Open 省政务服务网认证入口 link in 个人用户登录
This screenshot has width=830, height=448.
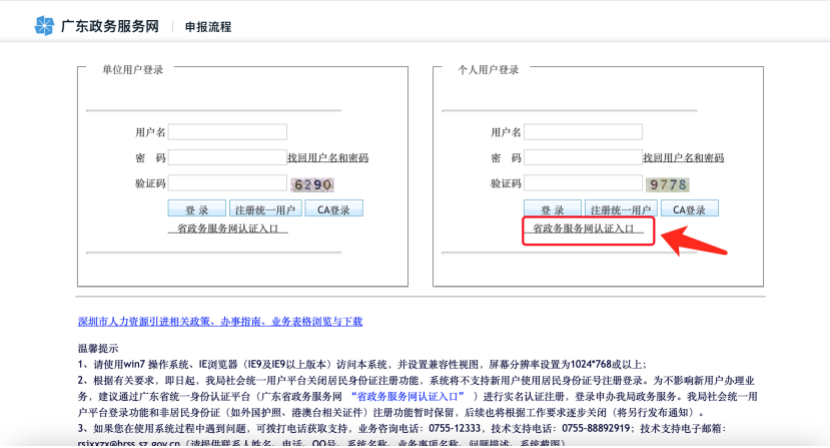(x=583, y=229)
